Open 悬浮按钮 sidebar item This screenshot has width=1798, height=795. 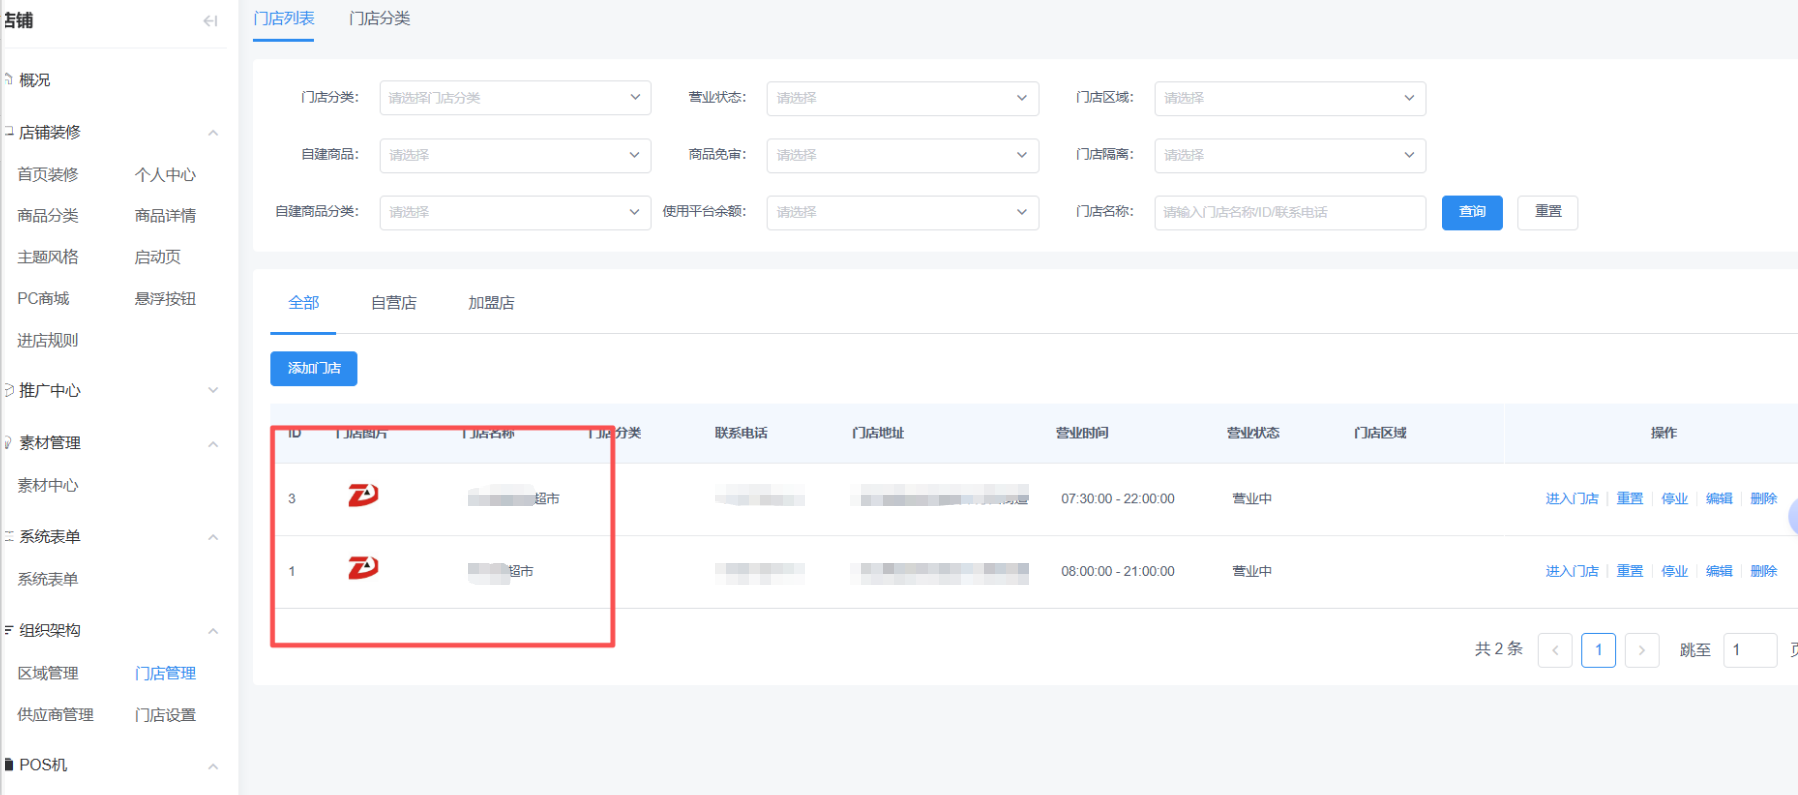[x=165, y=299]
